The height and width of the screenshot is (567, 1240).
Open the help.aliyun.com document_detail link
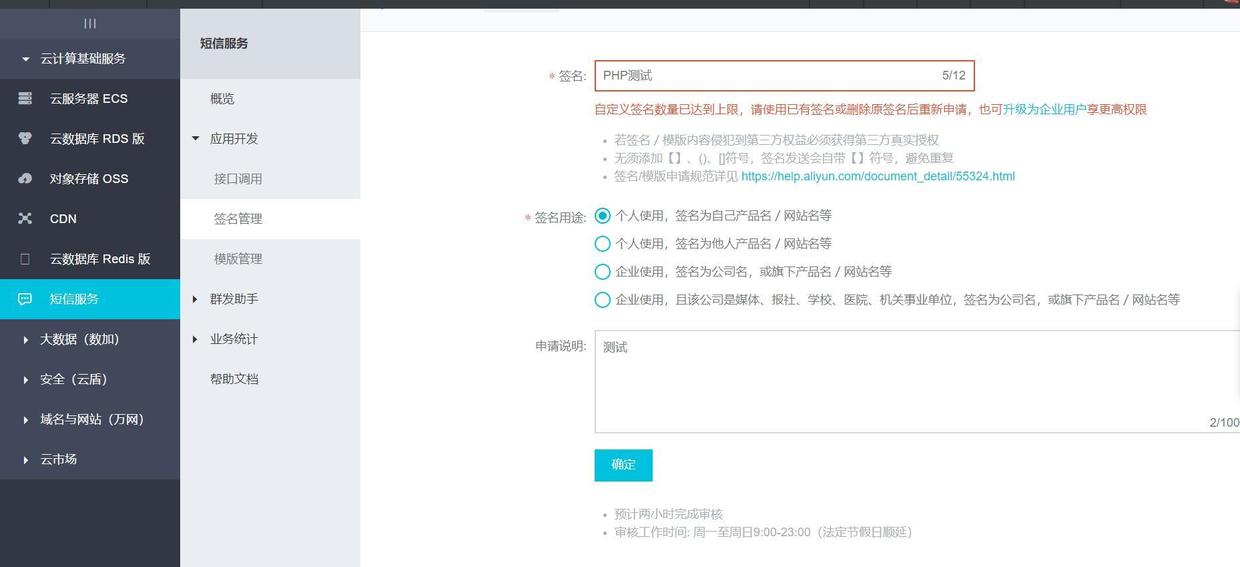pos(878,176)
